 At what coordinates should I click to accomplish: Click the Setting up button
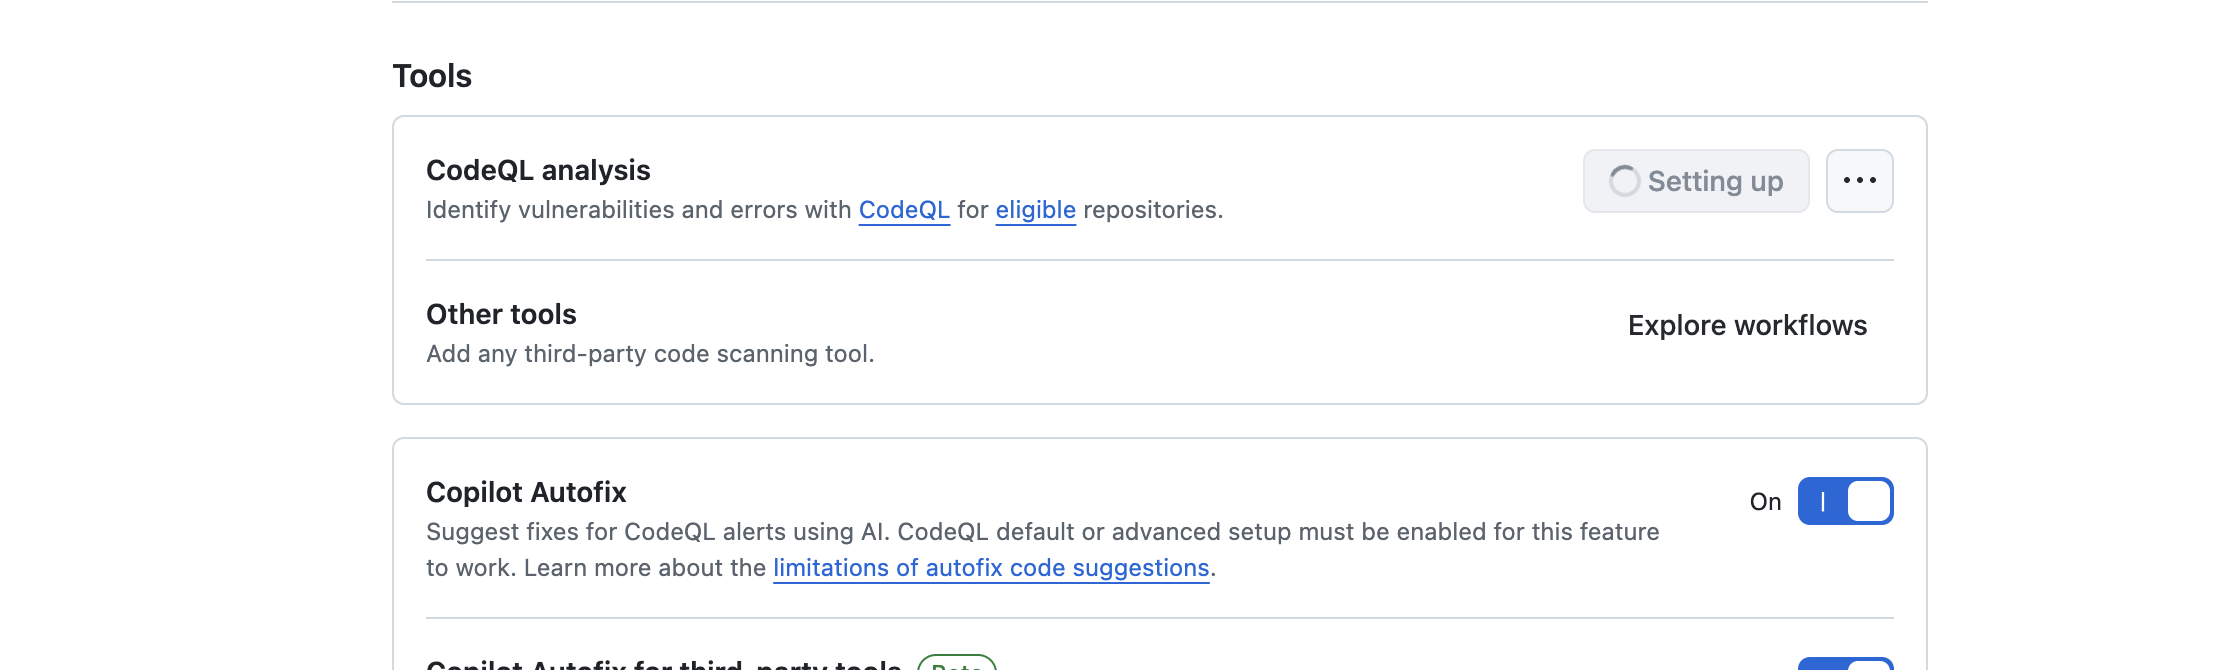1696,181
